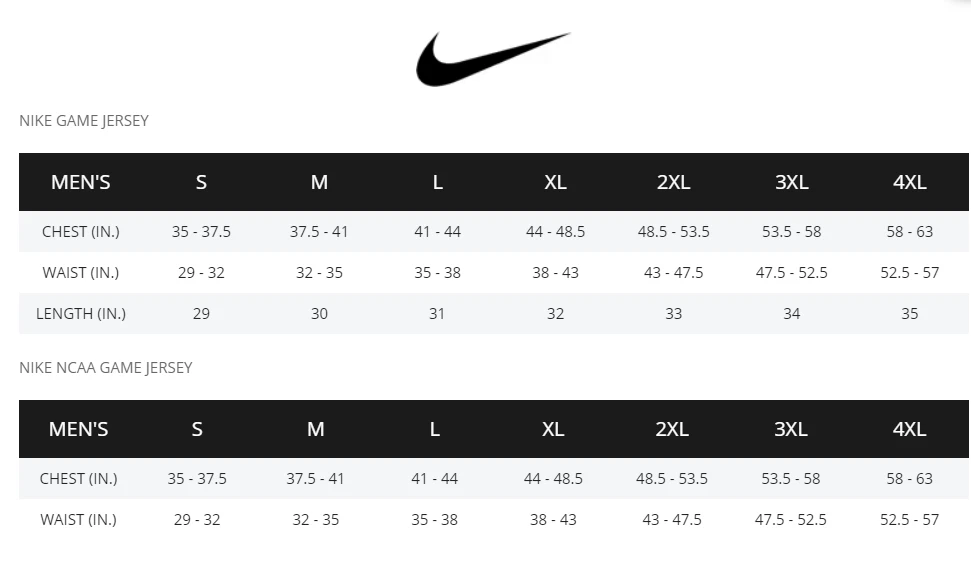Click the S size column header in first table

[201, 182]
